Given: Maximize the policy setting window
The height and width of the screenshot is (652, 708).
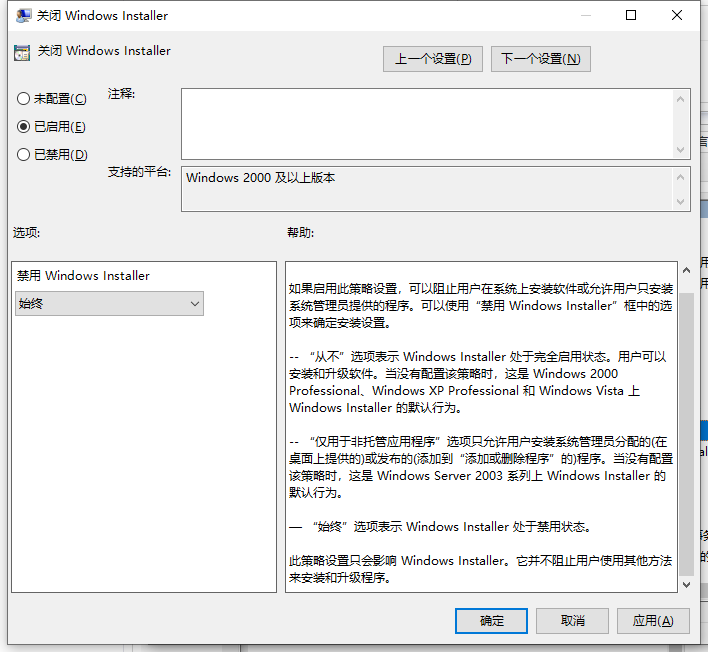Looking at the screenshot, I should 631,16.
